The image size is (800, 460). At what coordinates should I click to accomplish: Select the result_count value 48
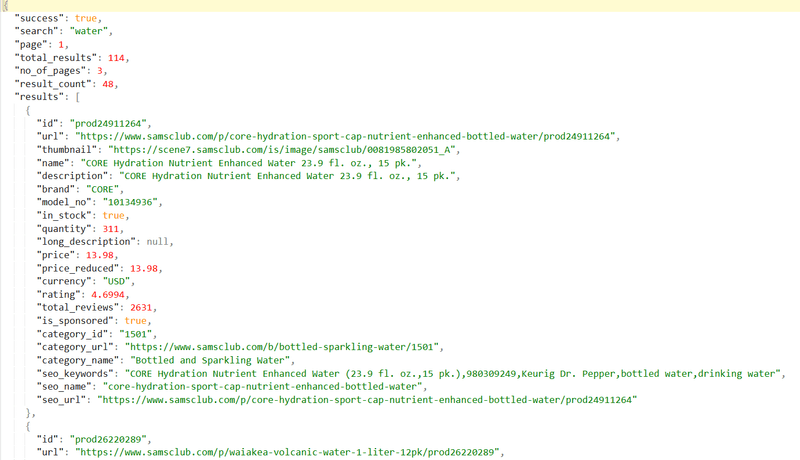point(108,84)
